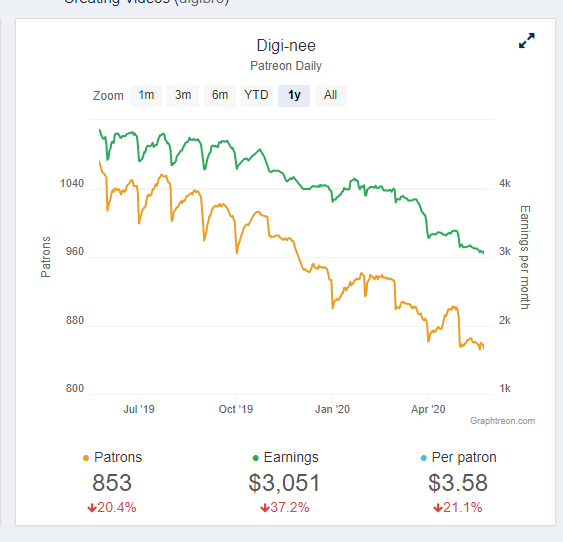Click the Jul '19 axis label

tap(139, 409)
